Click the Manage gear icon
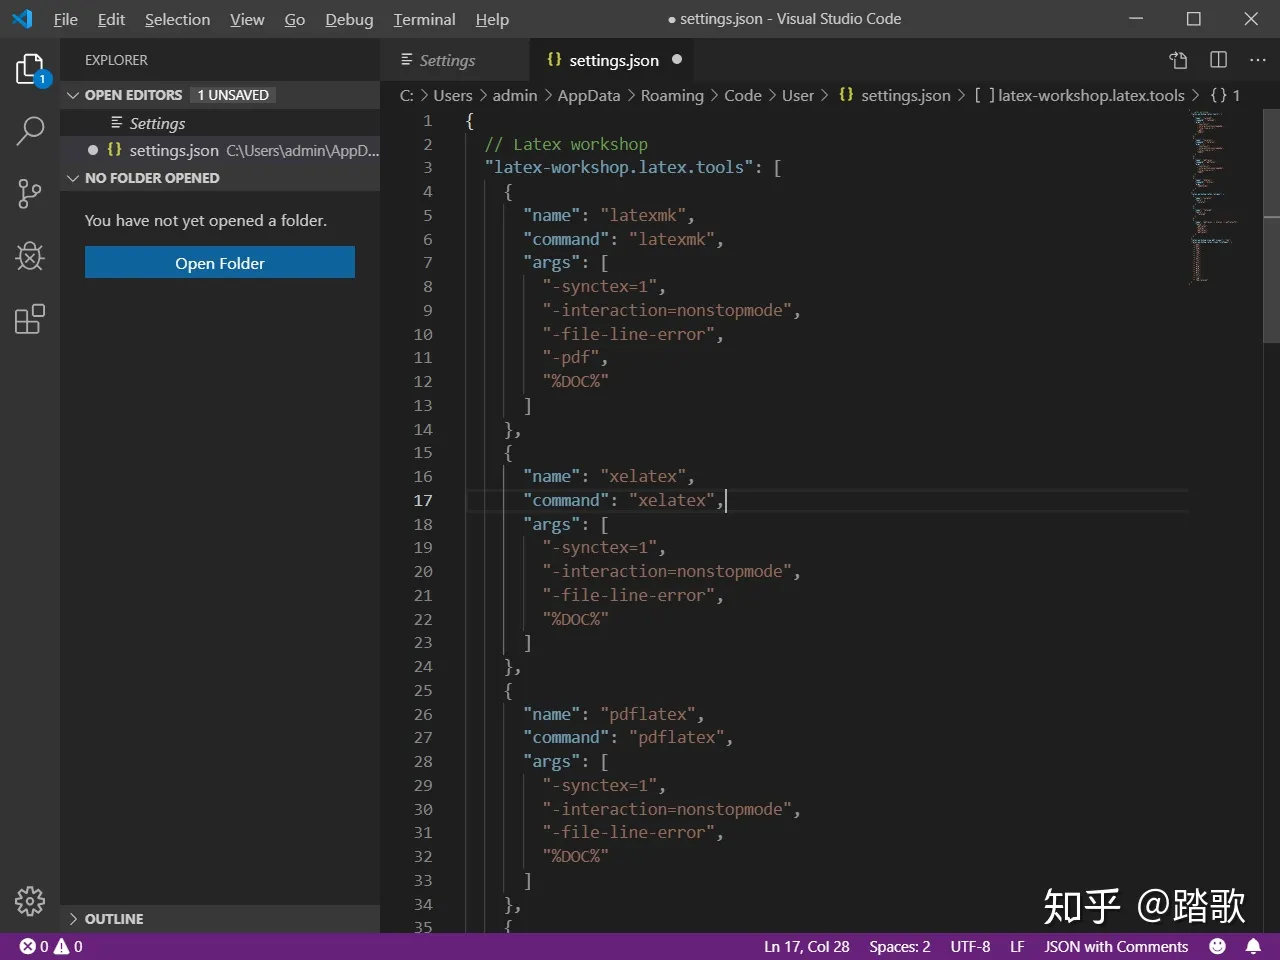This screenshot has width=1280, height=960. [30, 901]
